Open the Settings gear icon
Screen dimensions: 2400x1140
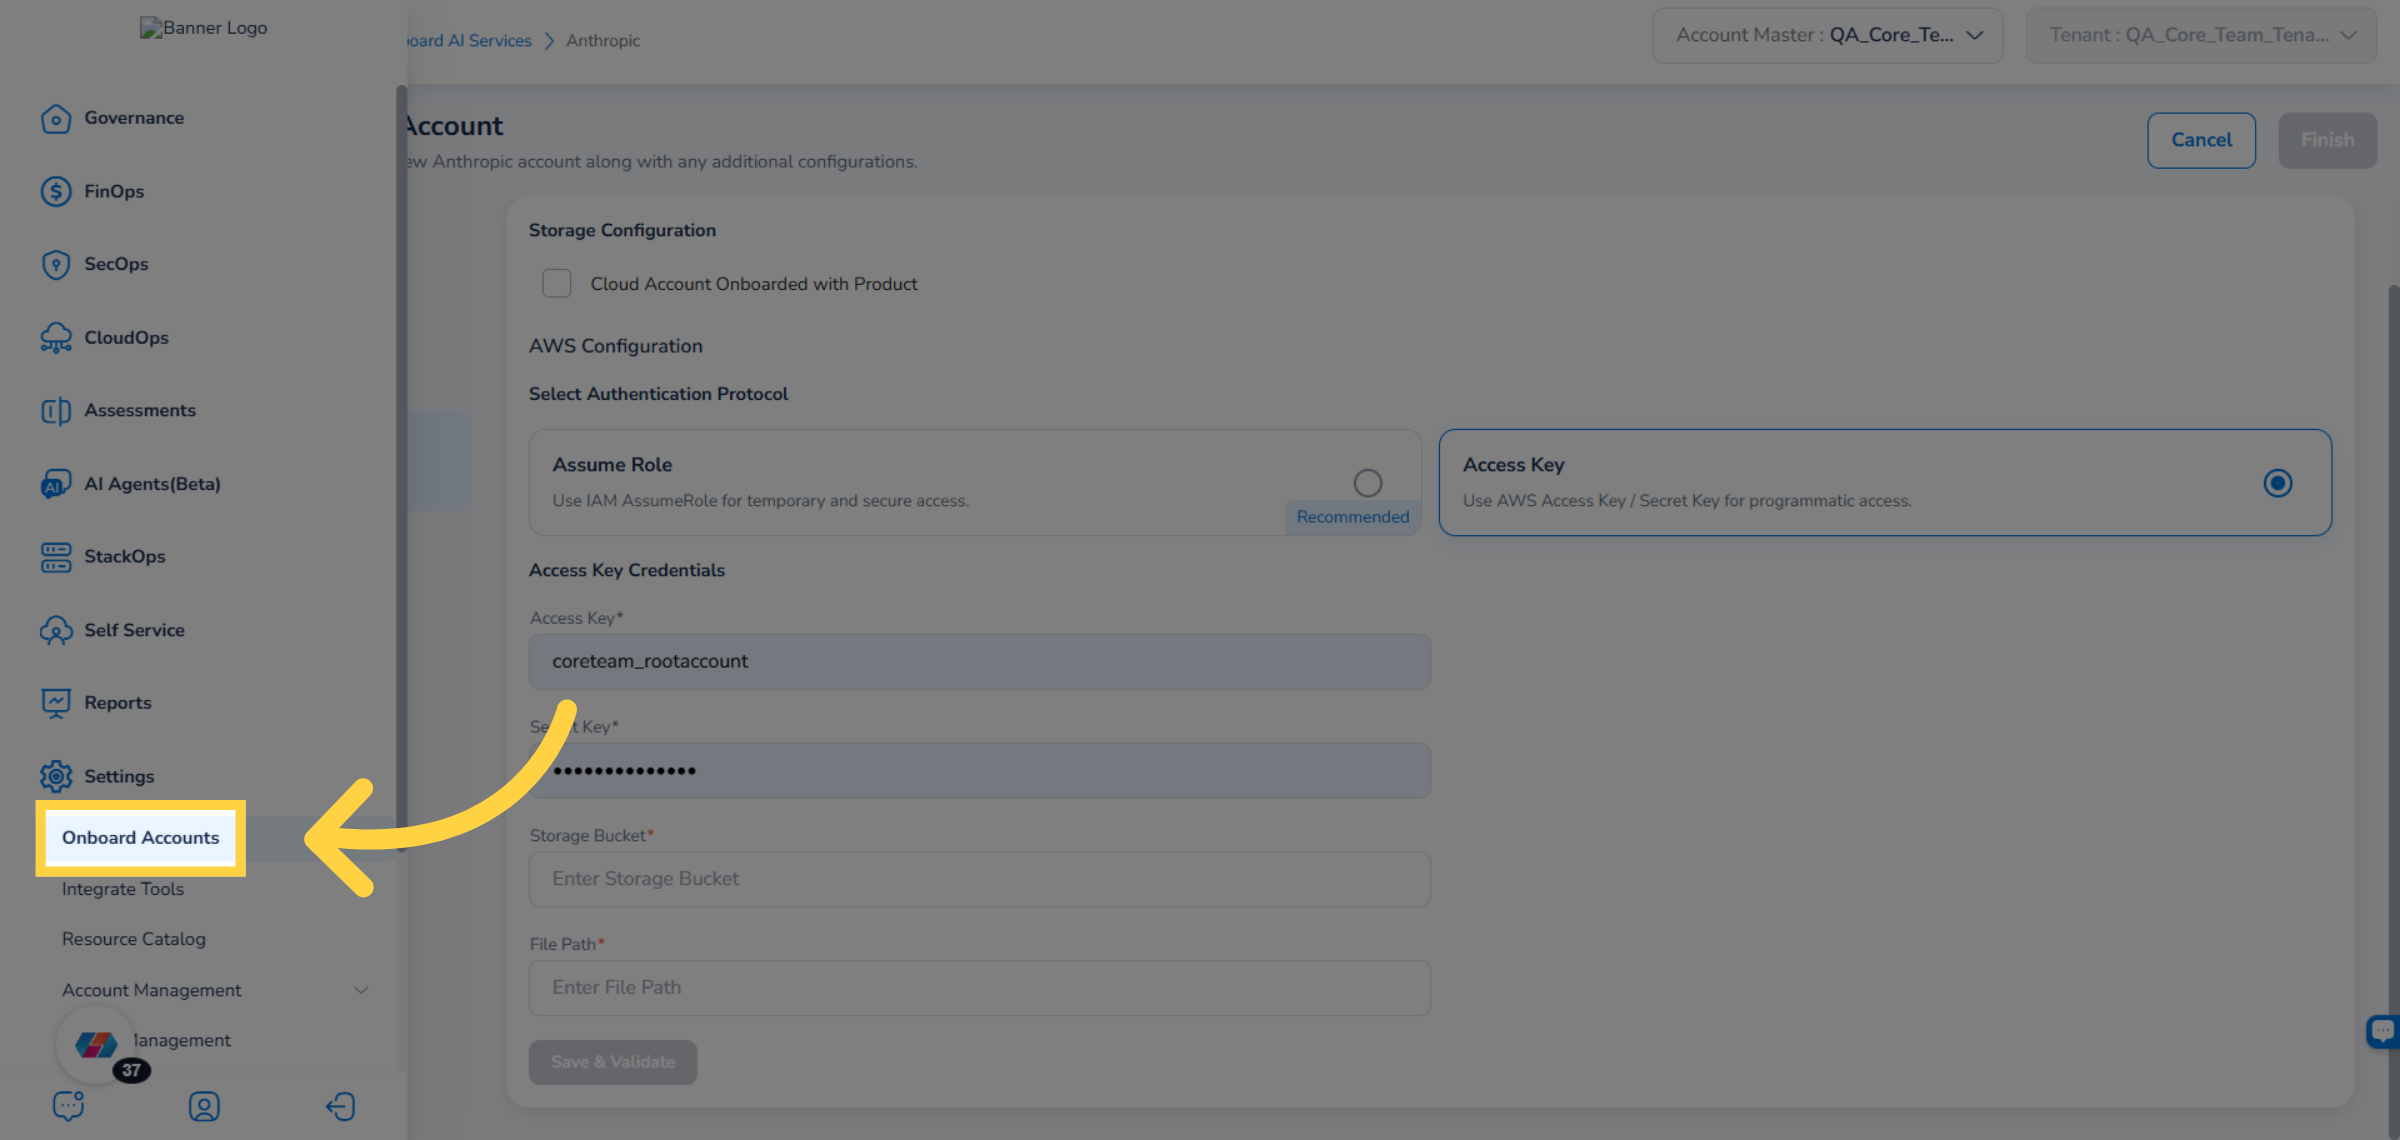coord(56,776)
